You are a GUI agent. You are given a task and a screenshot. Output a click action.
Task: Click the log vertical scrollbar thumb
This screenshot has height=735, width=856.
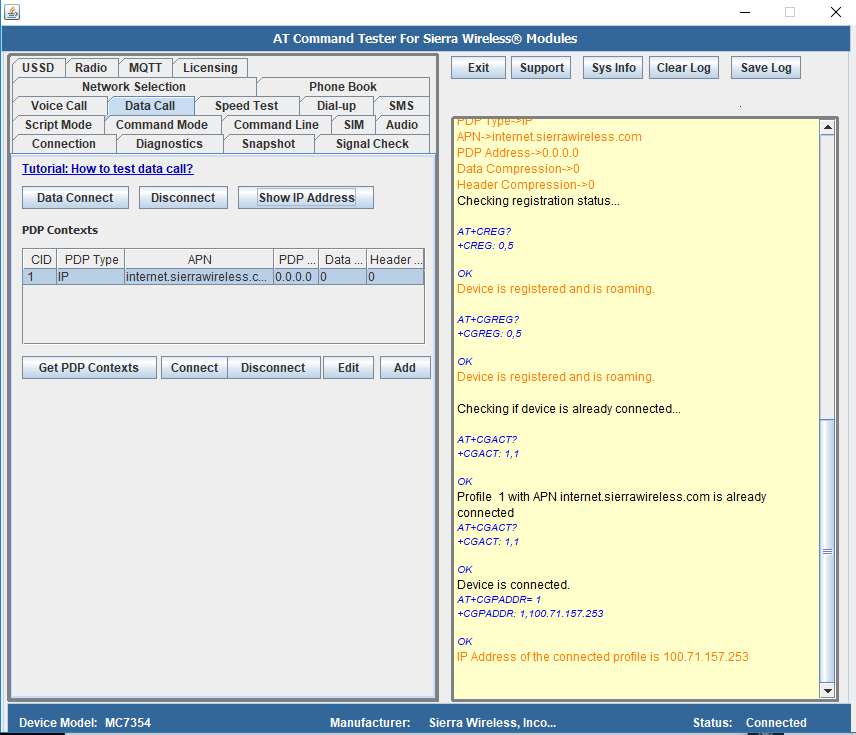pos(828,550)
